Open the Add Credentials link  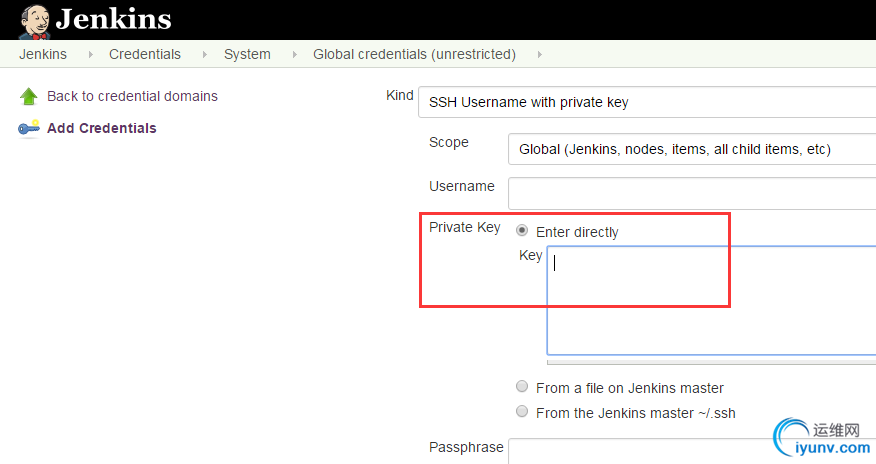pyautogui.click(x=102, y=128)
